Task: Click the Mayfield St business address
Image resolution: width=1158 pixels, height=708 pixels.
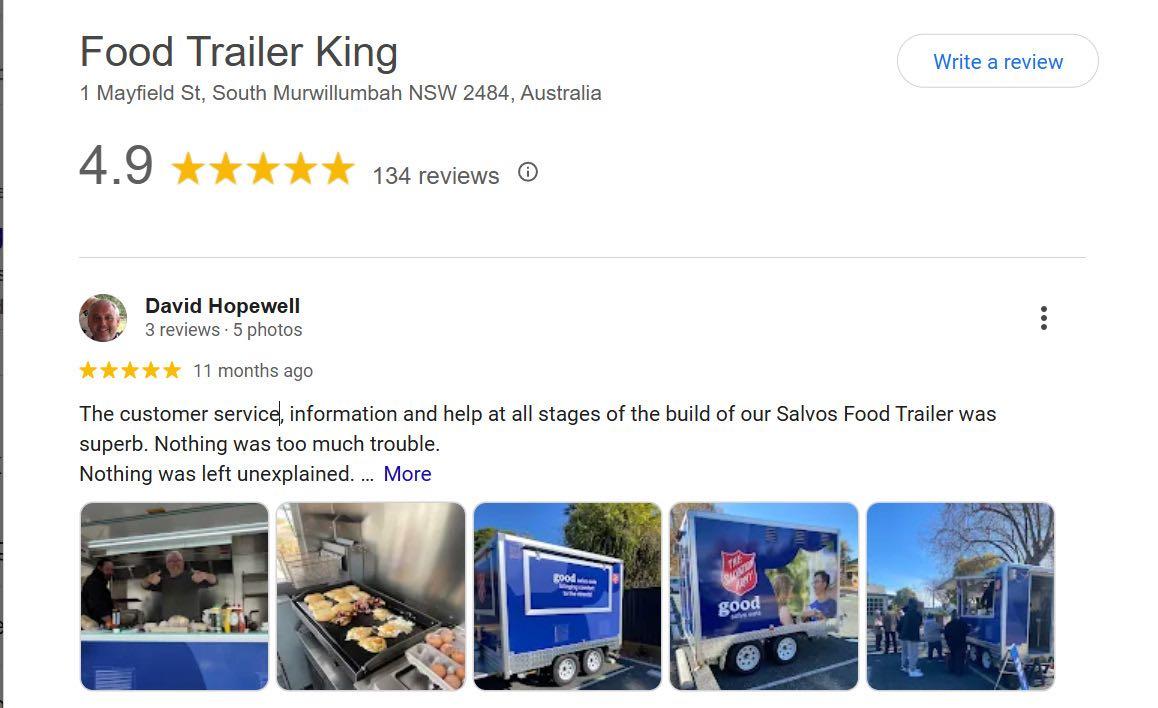Action: 340,93
